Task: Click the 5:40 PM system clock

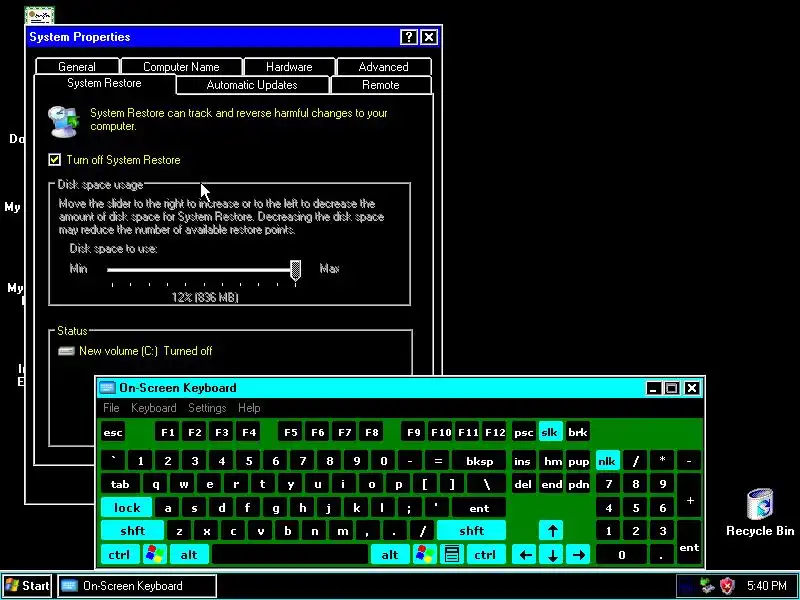Action: point(766,585)
